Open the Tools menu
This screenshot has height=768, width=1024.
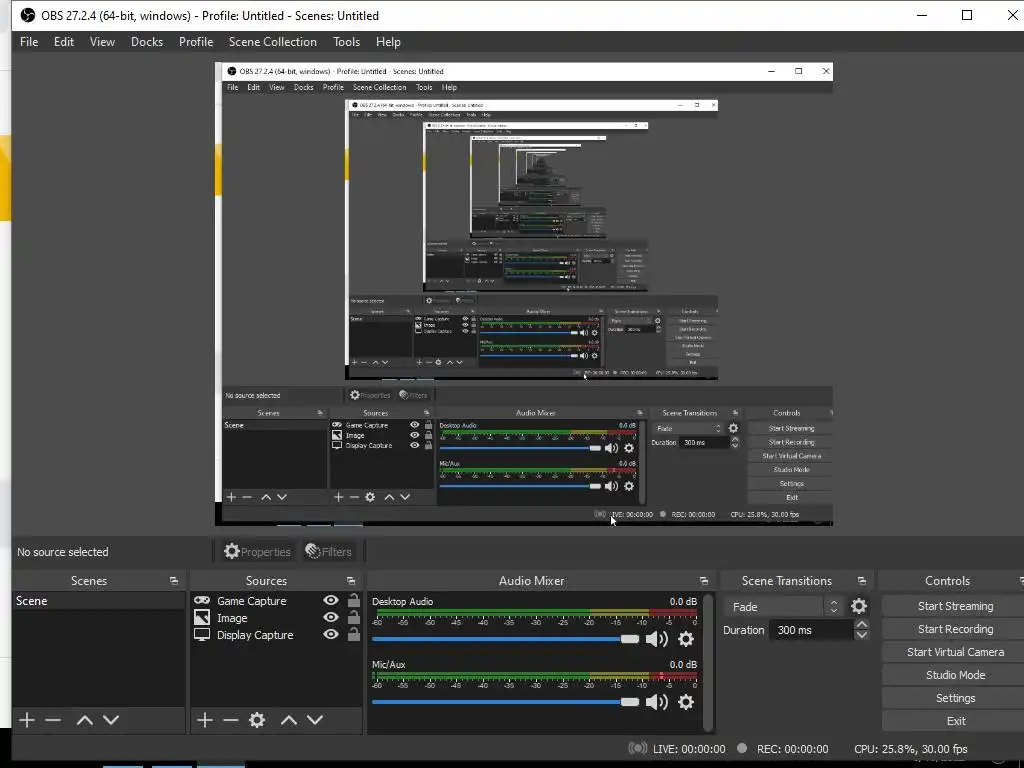346,42
